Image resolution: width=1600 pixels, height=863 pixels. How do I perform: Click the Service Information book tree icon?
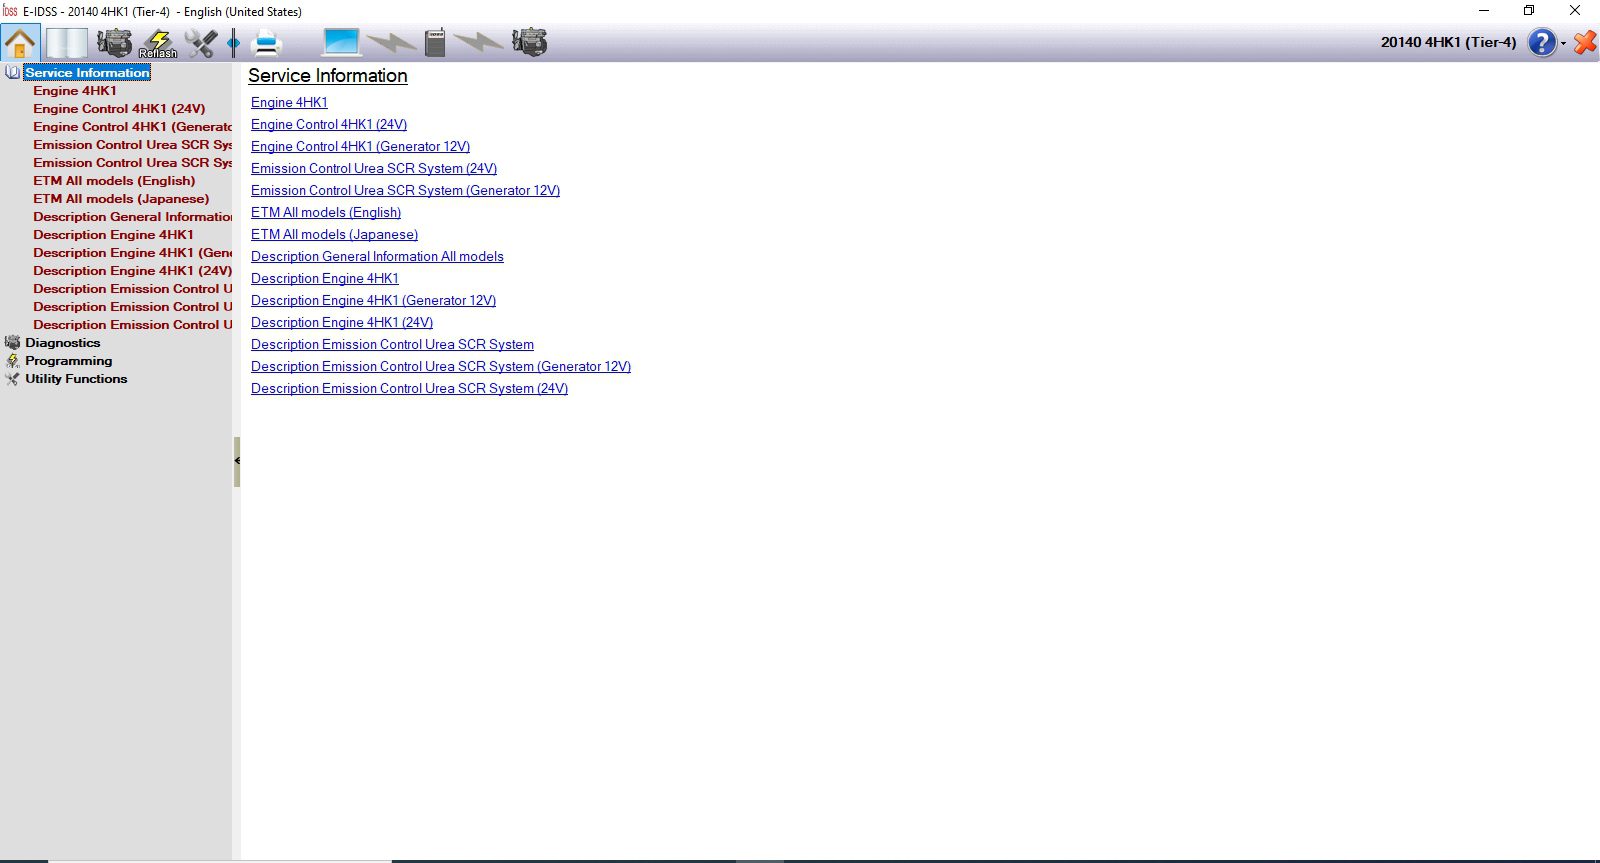pos(12,72)
